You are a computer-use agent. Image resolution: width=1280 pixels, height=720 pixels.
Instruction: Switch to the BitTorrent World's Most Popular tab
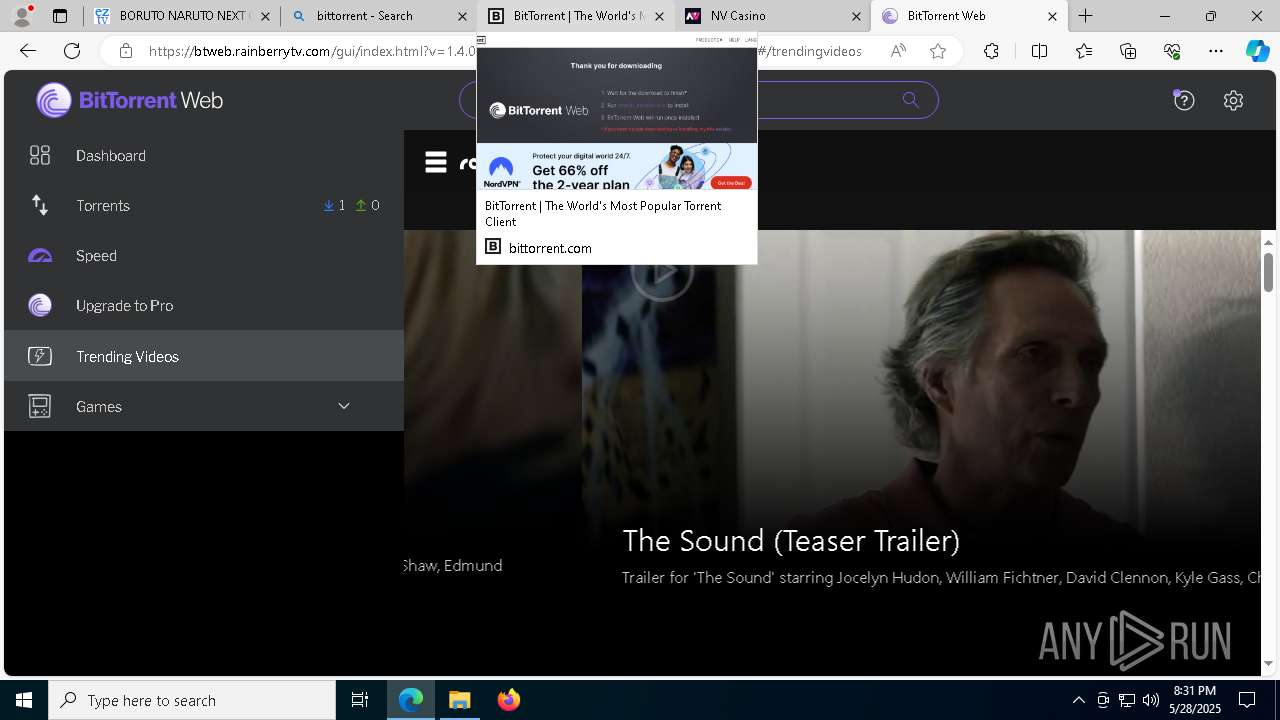[x=576, y=16]
